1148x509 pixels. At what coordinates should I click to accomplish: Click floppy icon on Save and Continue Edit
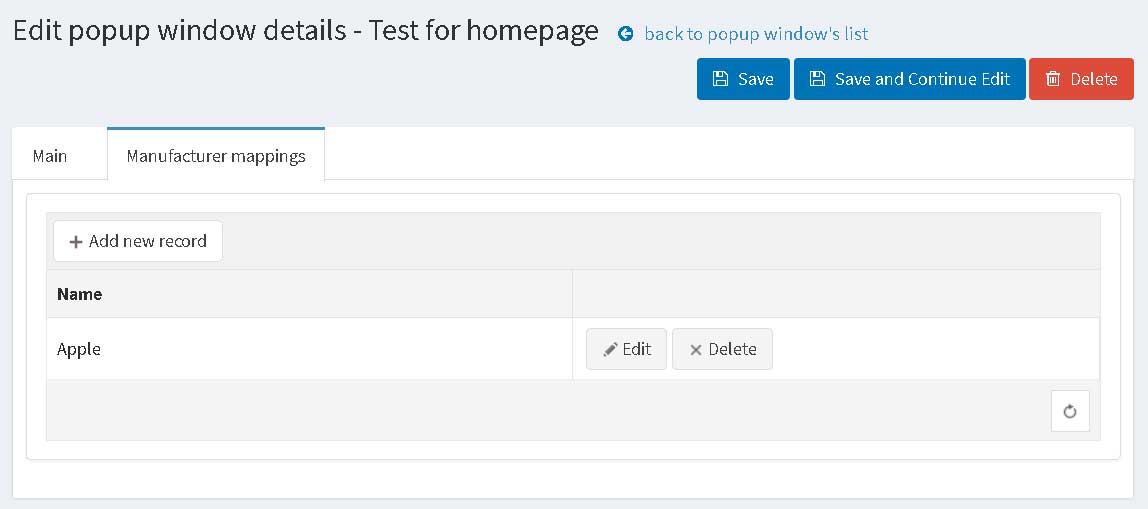click(817, 79)
